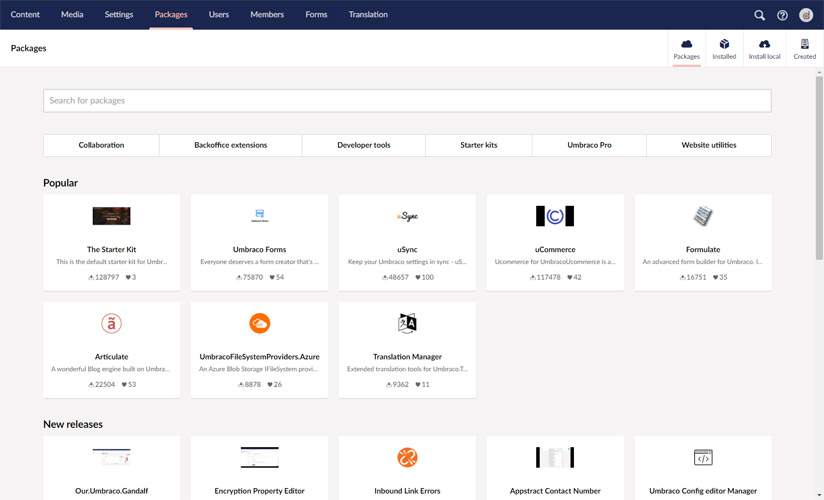Click the Umbraco Config editor Manager icon
824x500 pixels.
click(703, 457)
